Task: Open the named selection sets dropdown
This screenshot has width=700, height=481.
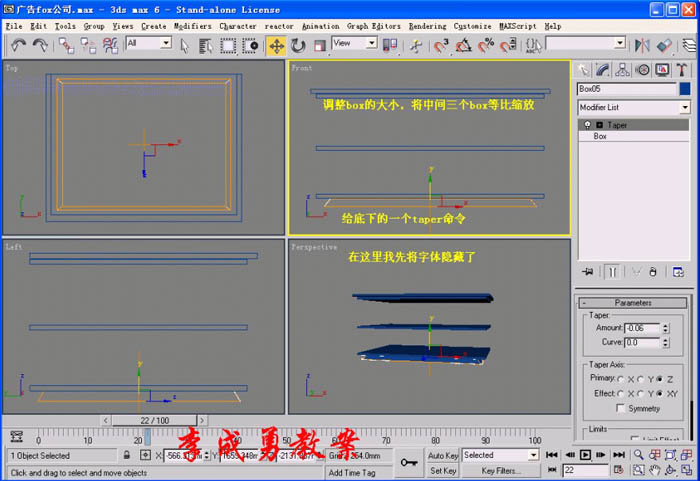Action: pos(620,43)
